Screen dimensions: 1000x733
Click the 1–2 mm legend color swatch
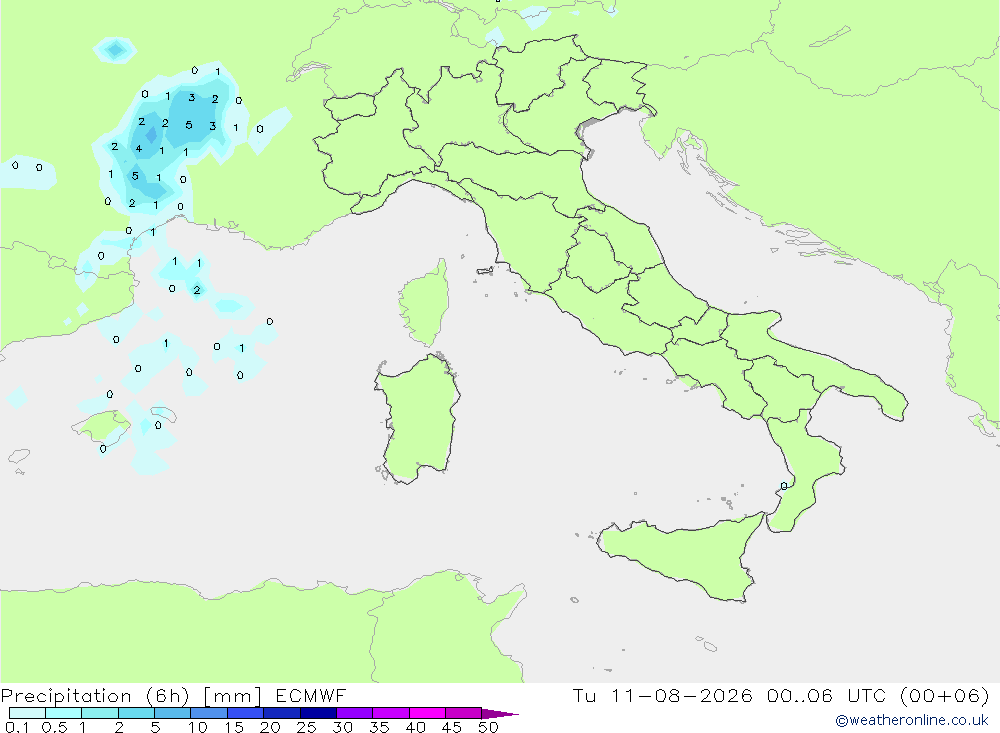99,713
